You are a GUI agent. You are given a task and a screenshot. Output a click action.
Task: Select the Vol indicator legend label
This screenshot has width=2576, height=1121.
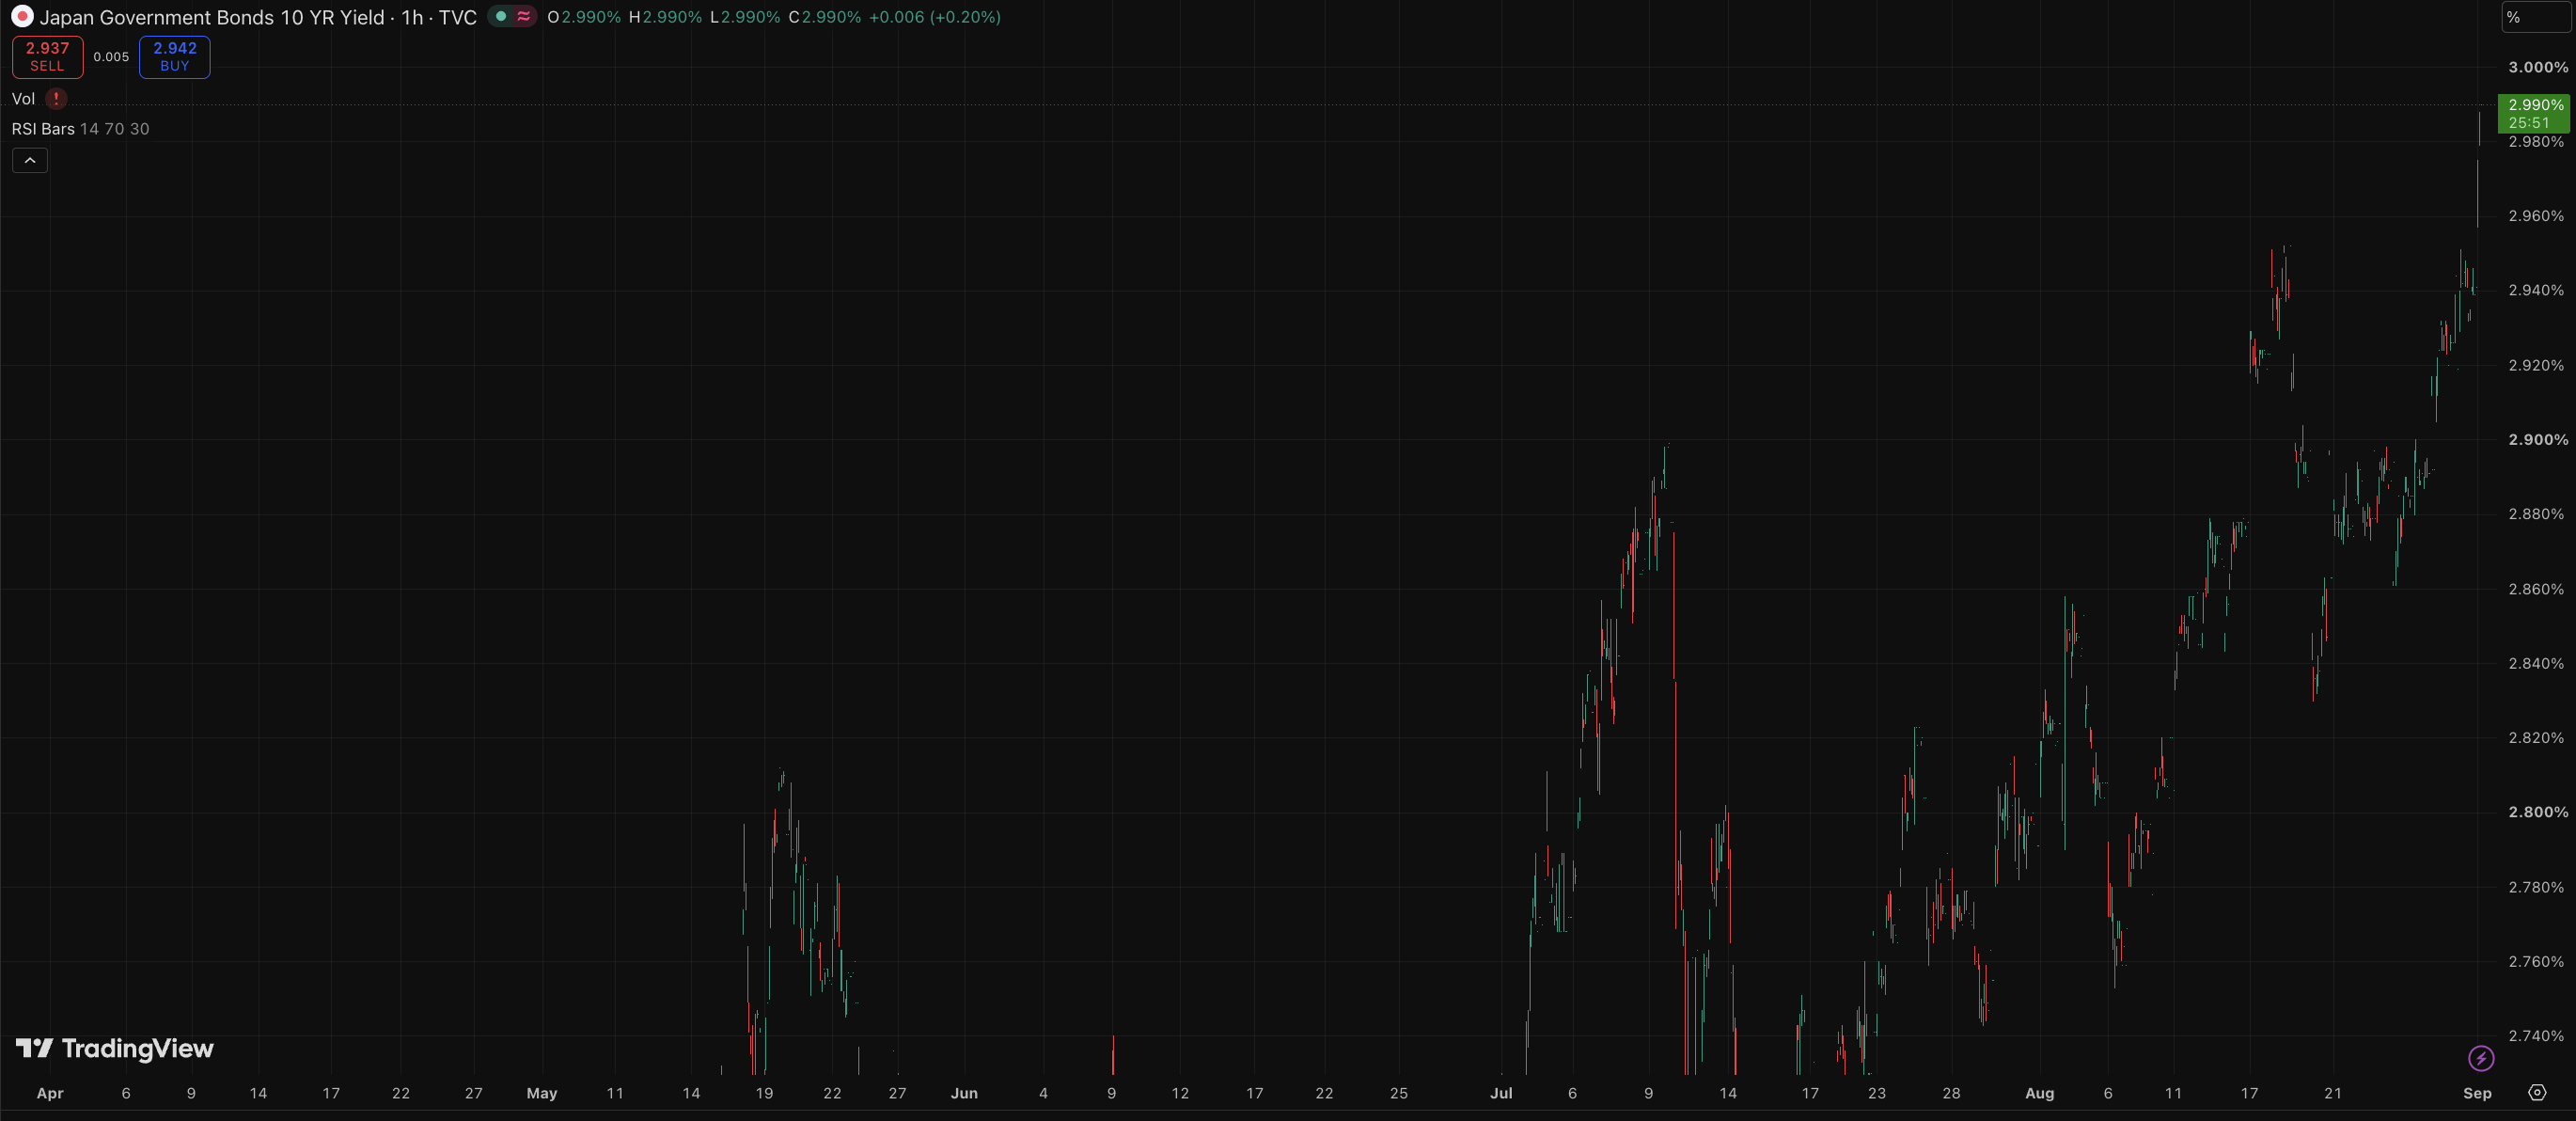(x=23, y=99)
